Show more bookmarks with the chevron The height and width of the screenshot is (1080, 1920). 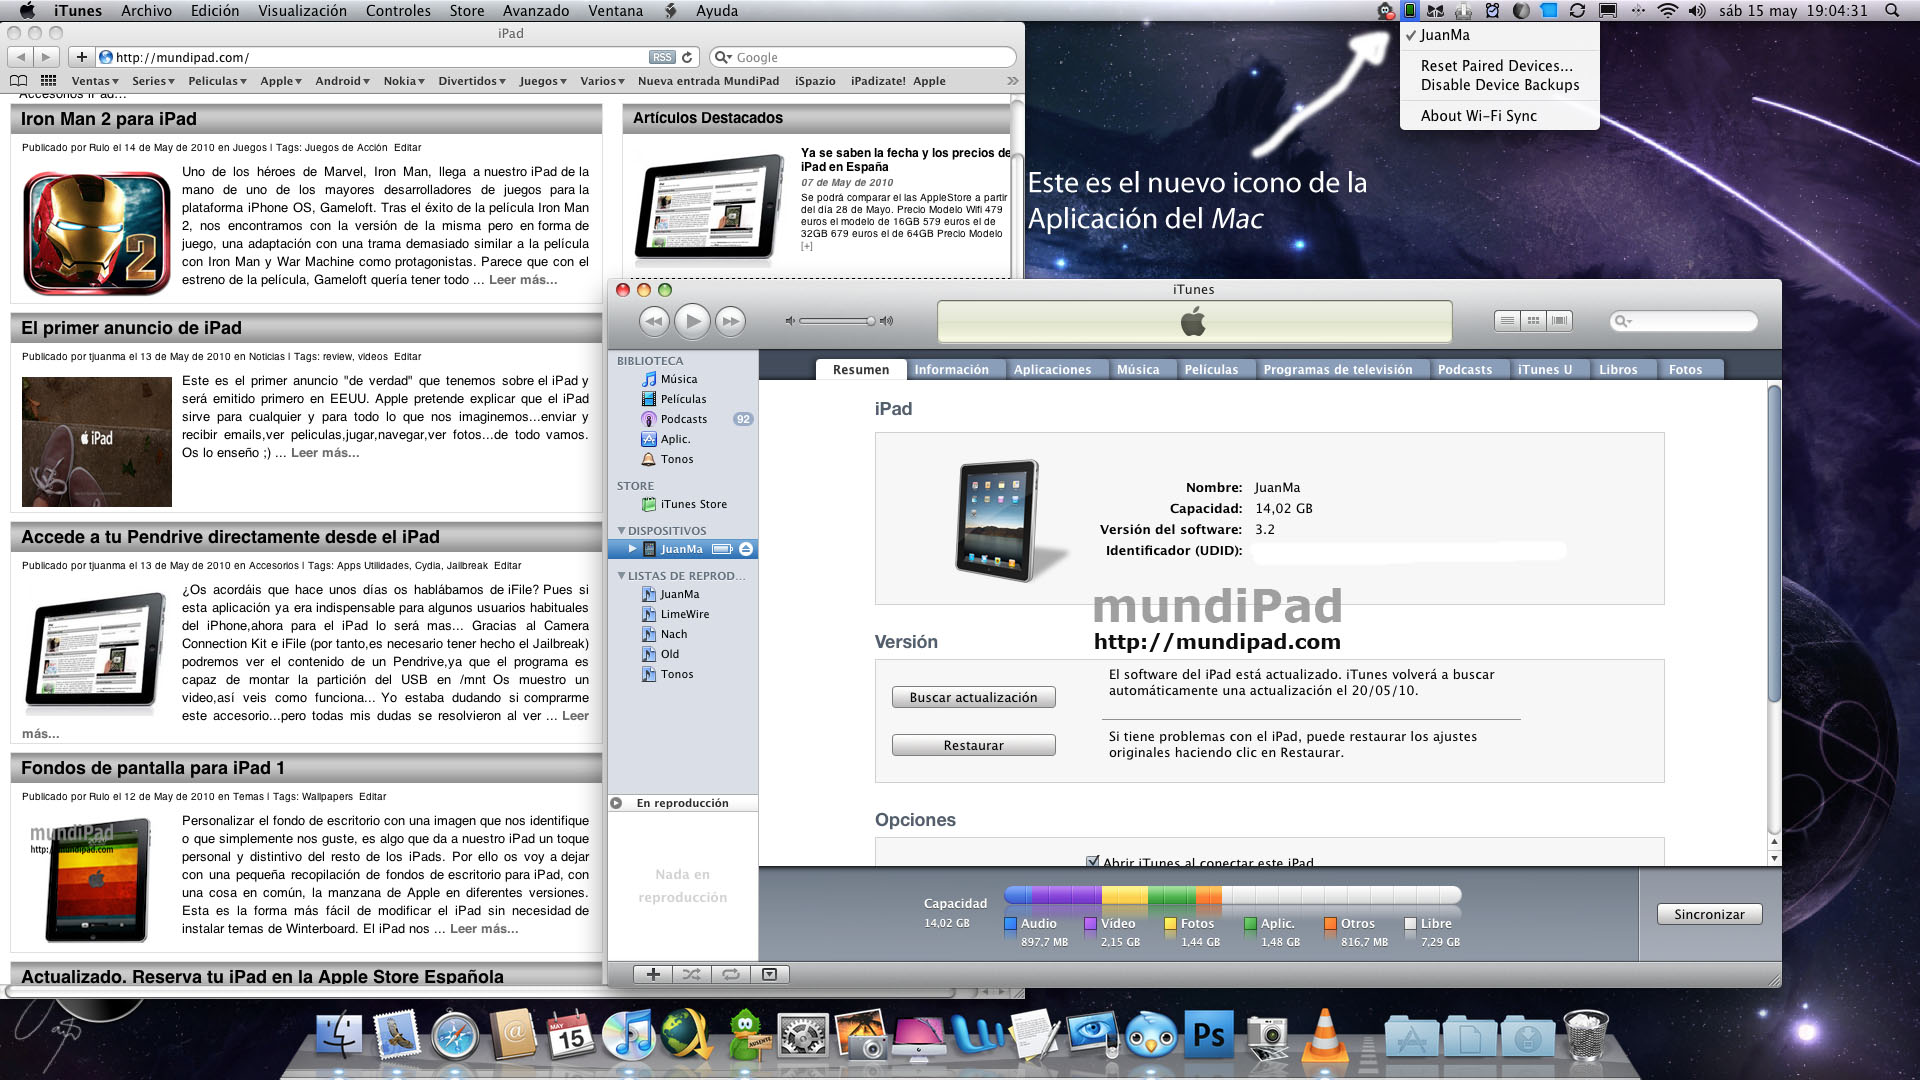[1012, 81]
